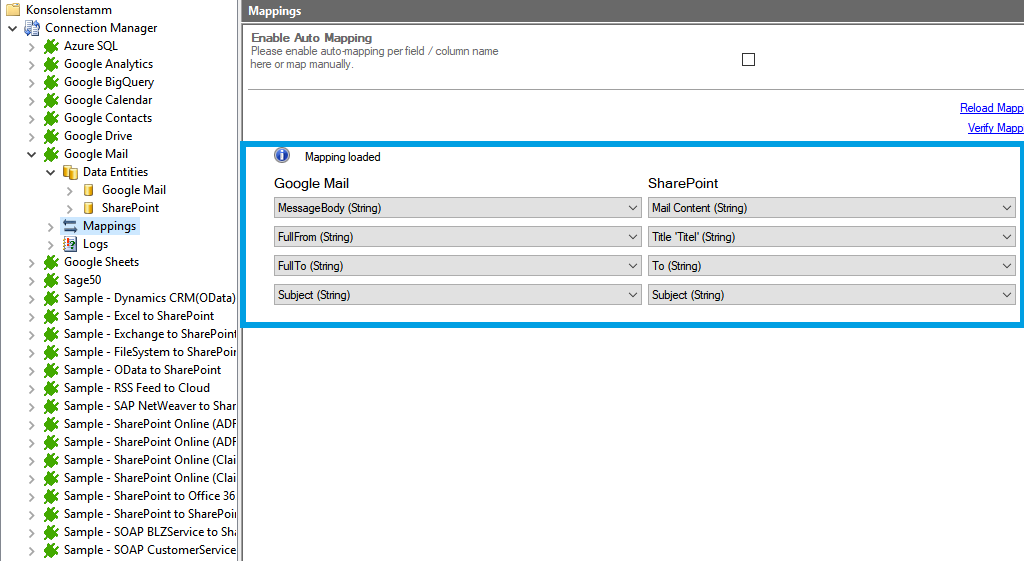Expand the Google Drive tree node
1024x561 pixels.
click(x=31, y=136)
